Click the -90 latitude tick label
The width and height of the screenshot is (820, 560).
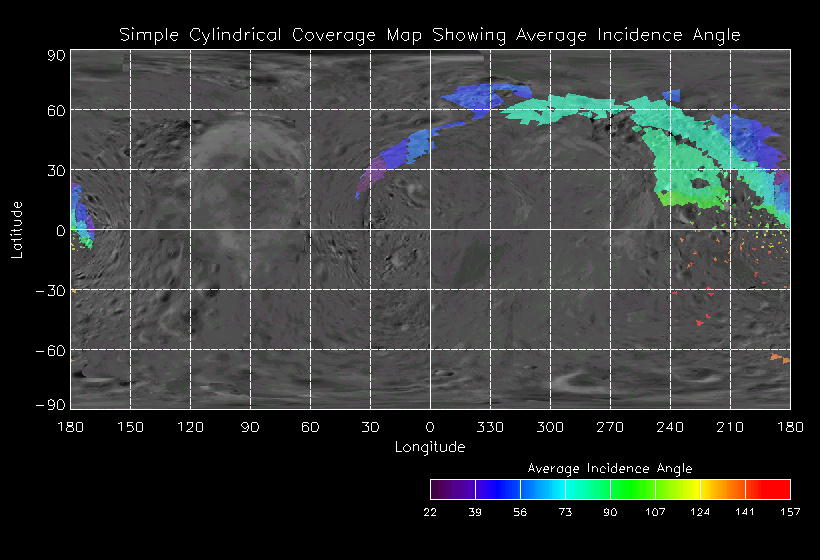(52, 404)
